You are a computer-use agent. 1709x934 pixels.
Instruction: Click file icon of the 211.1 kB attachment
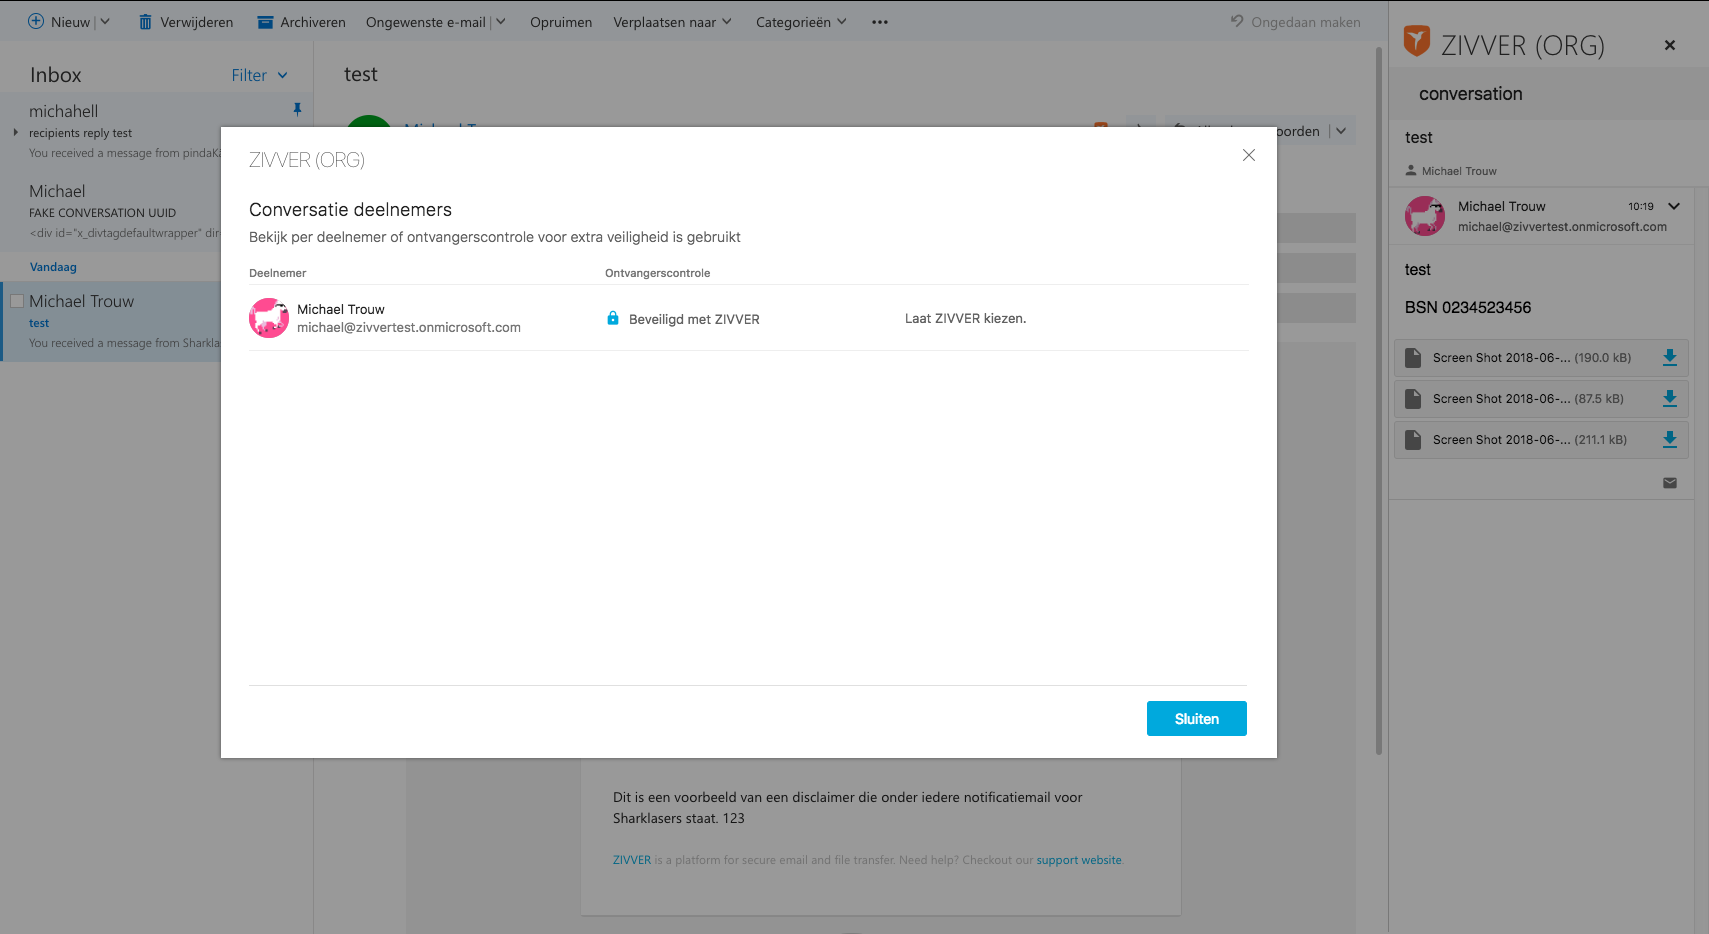pos(1413,439)
